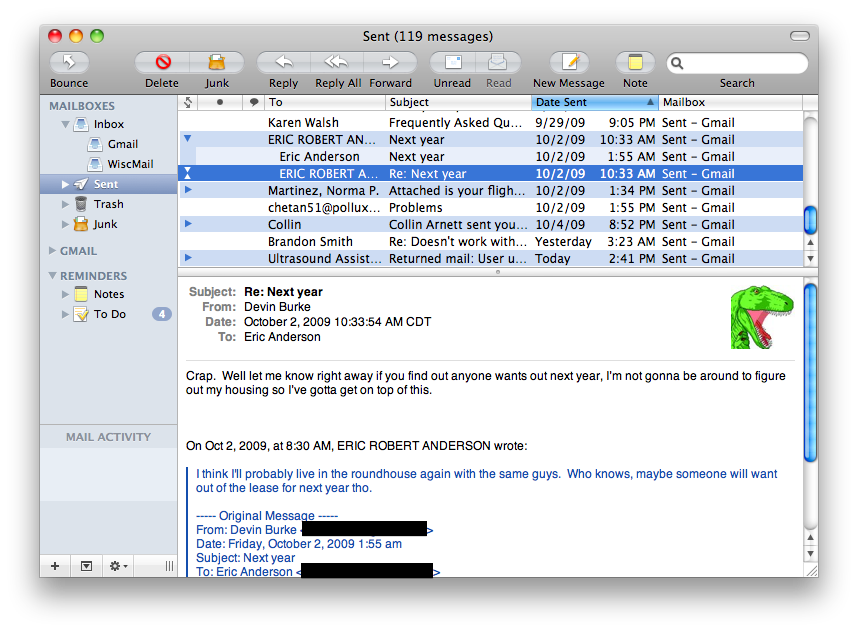Collapse the REMINDERS section
Screen dimensions: 858x632
click(53, 276)
